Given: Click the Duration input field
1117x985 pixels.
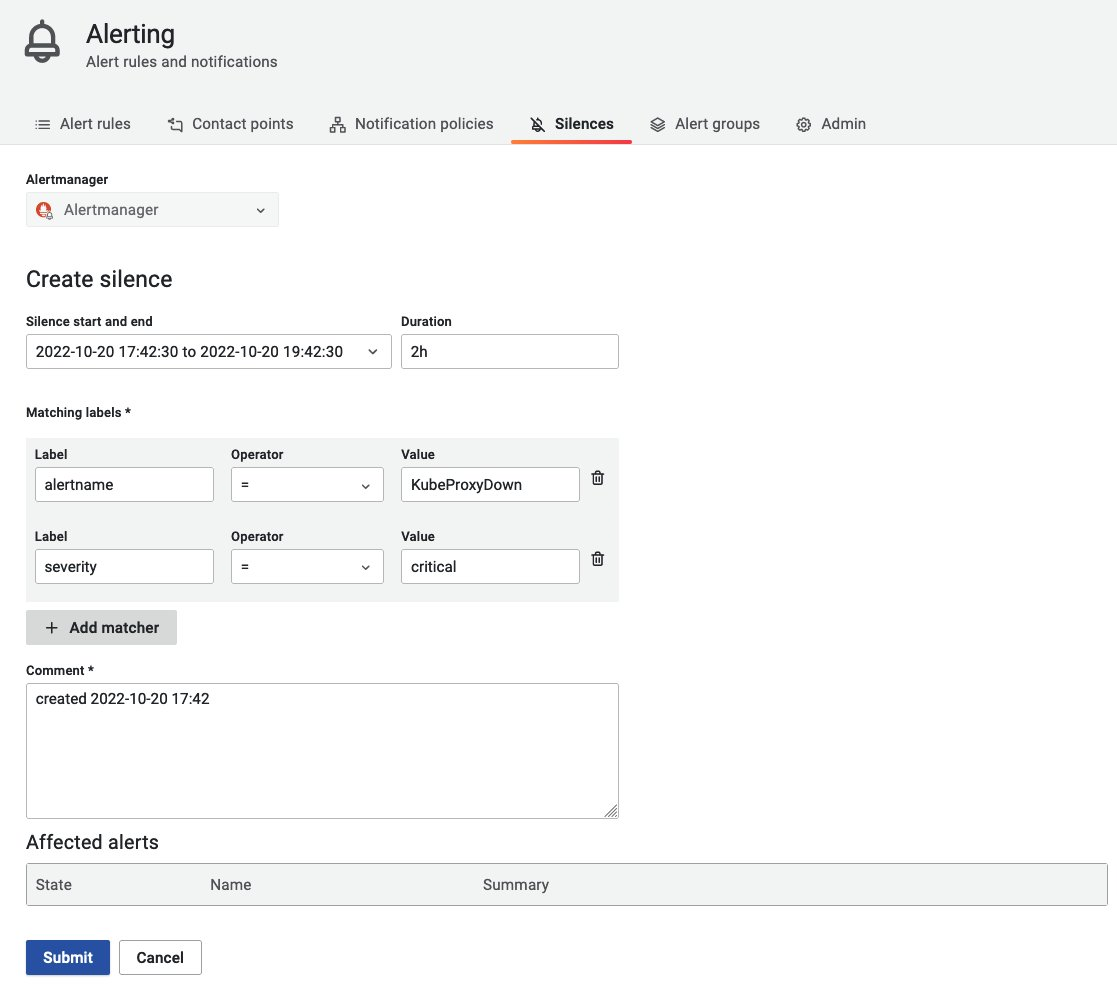Looking at the screenshot, I should click(x=509, y=351).
